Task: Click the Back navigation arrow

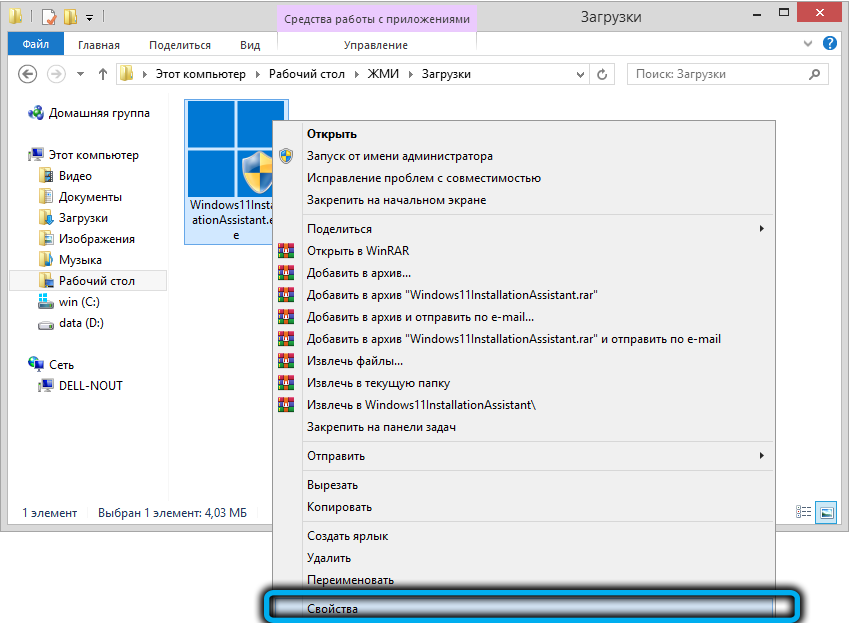Action: (x=28, y=74)
